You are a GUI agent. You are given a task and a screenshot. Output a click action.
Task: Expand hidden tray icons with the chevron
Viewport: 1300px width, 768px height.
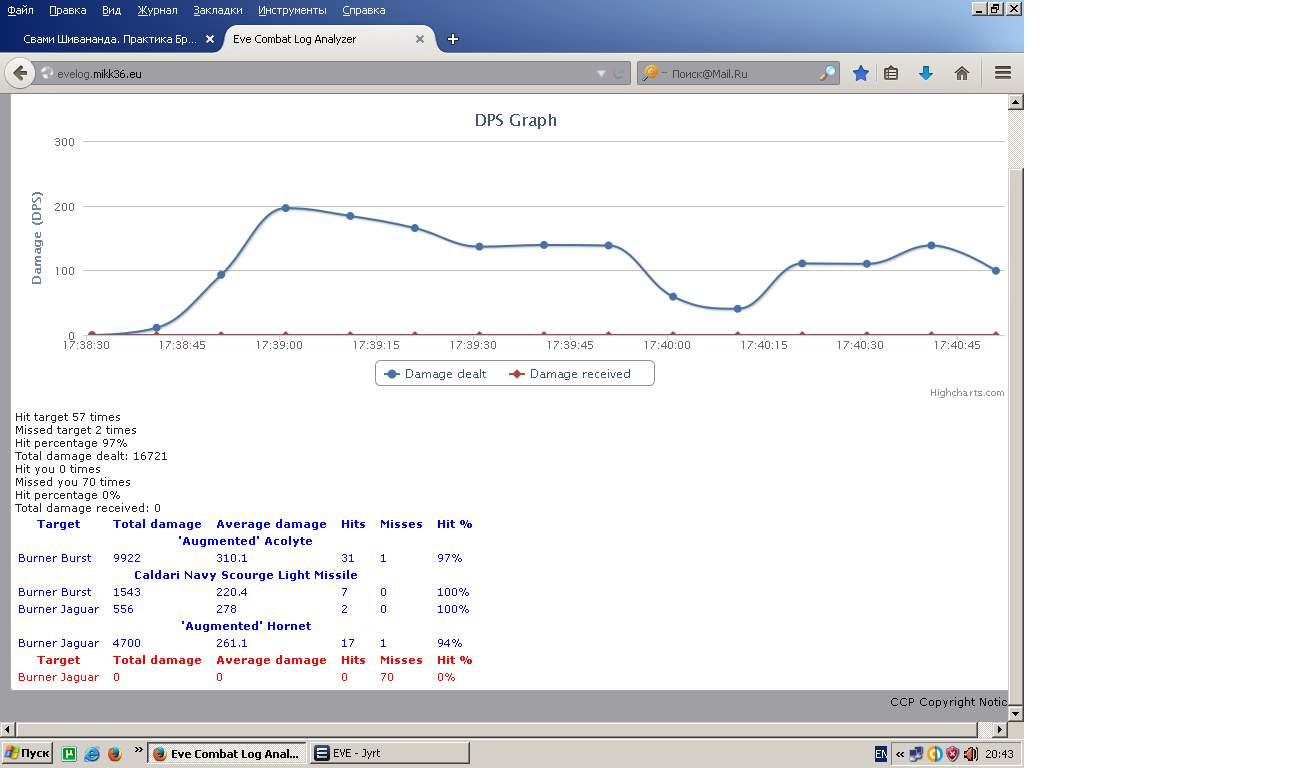tap(900, 754)
